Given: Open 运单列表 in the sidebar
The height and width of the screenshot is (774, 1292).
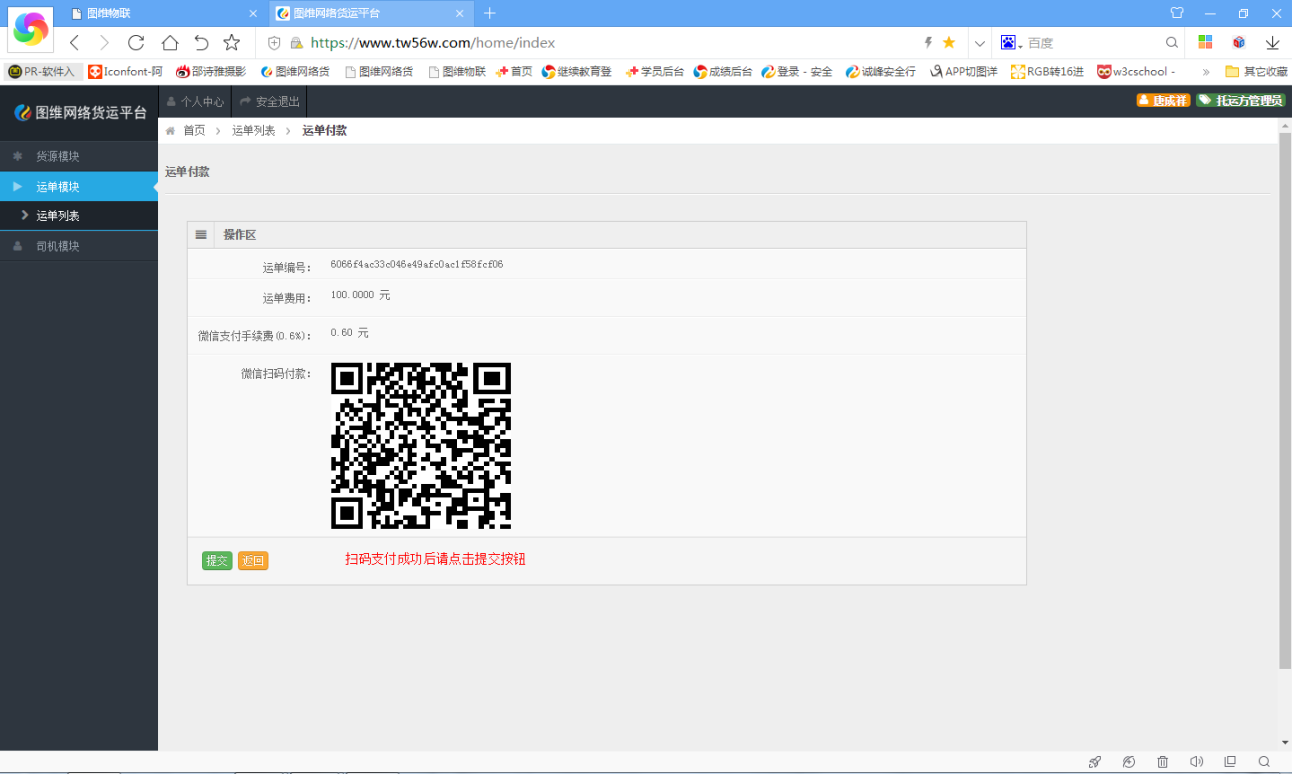Looking at the screenshot, I should pyautogui.click(x=79, y=216).
